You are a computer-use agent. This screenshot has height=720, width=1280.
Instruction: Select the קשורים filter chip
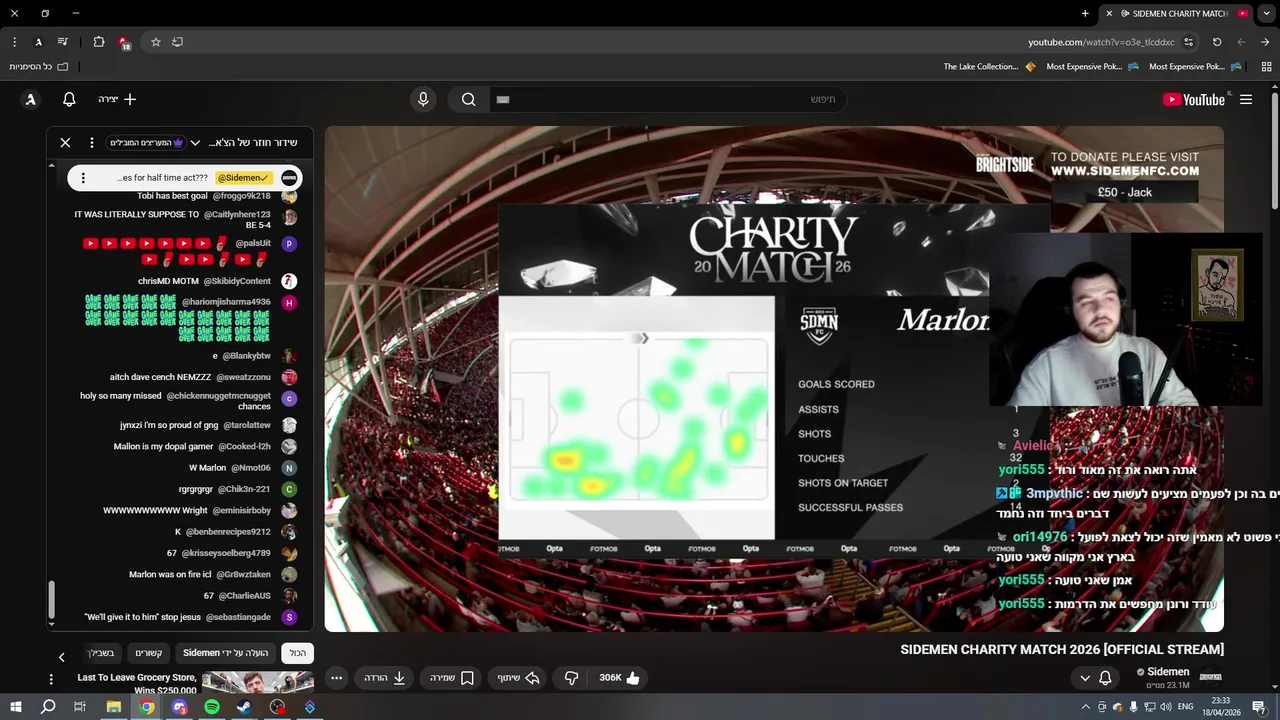[x=149, y=653]
